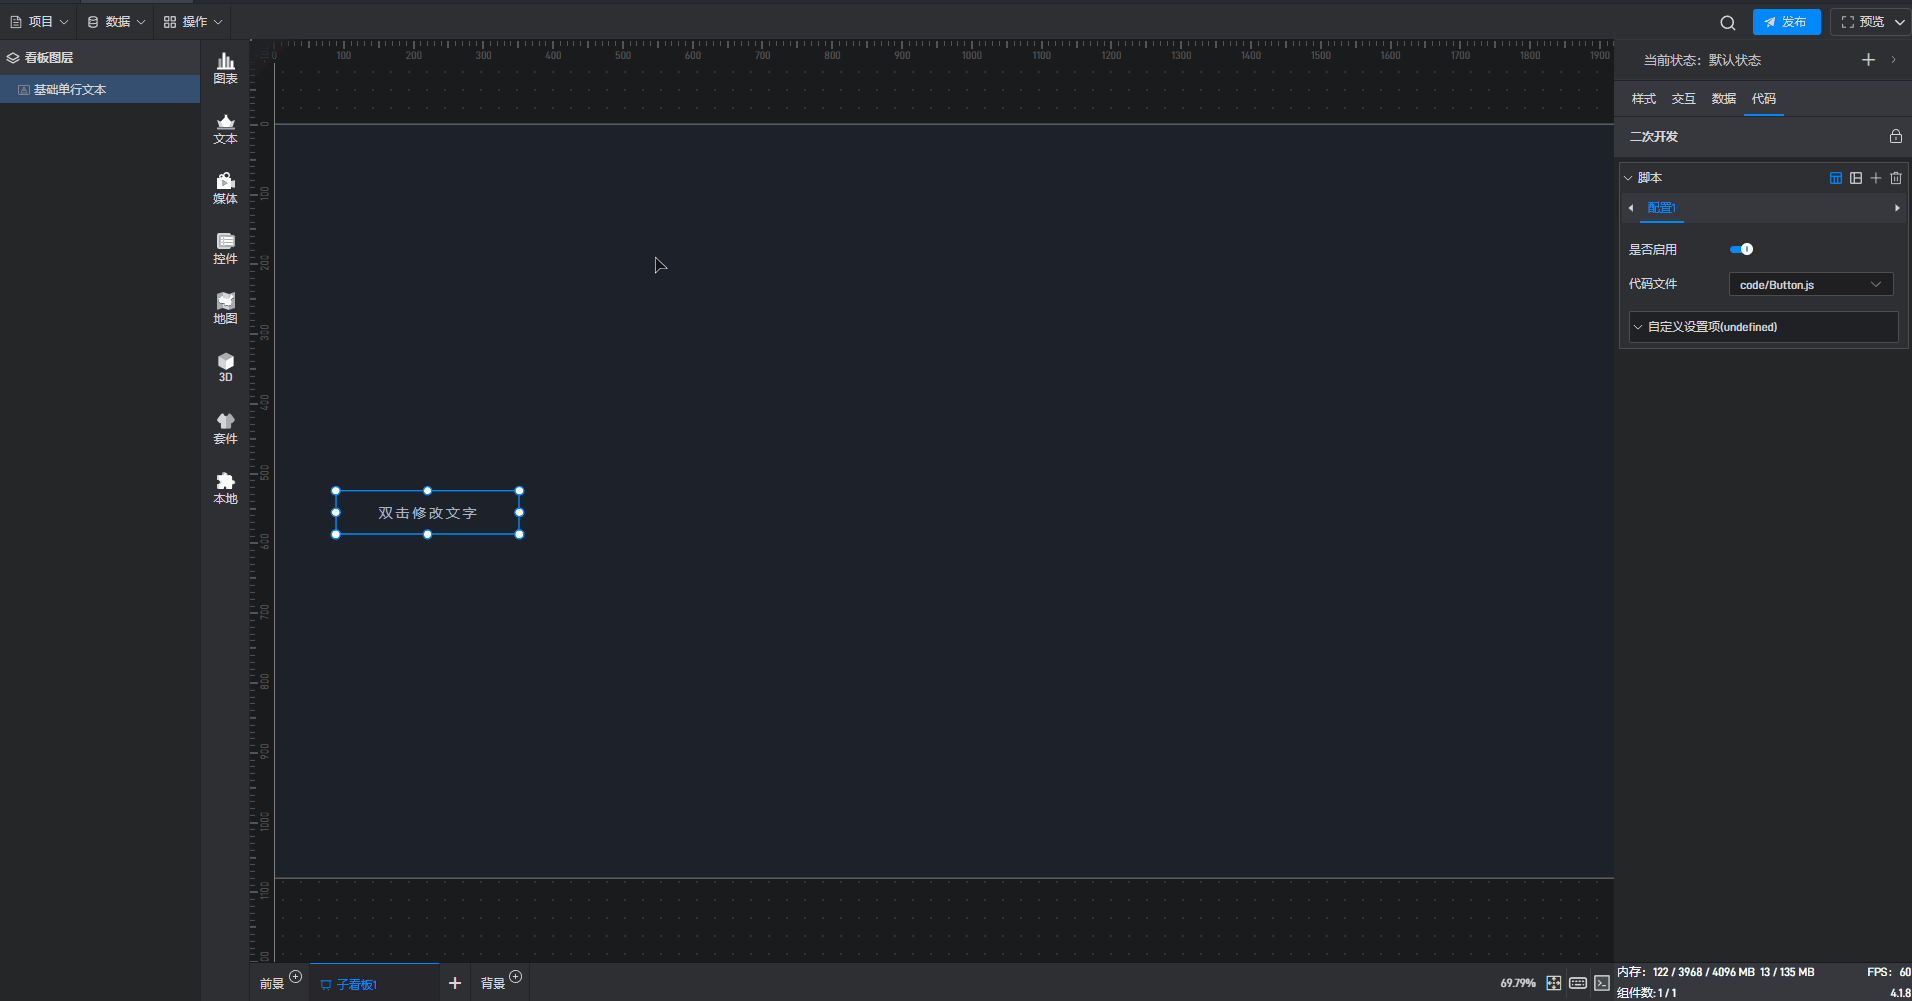The image size is (1912, 1001).
Task: Click the 前景 foreground label
Action: click(x=272, y=984)
